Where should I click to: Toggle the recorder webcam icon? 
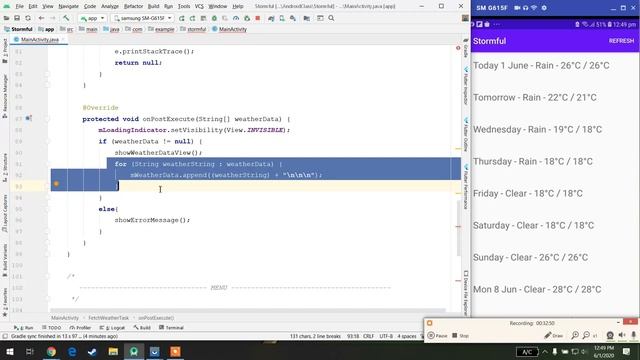610,335
